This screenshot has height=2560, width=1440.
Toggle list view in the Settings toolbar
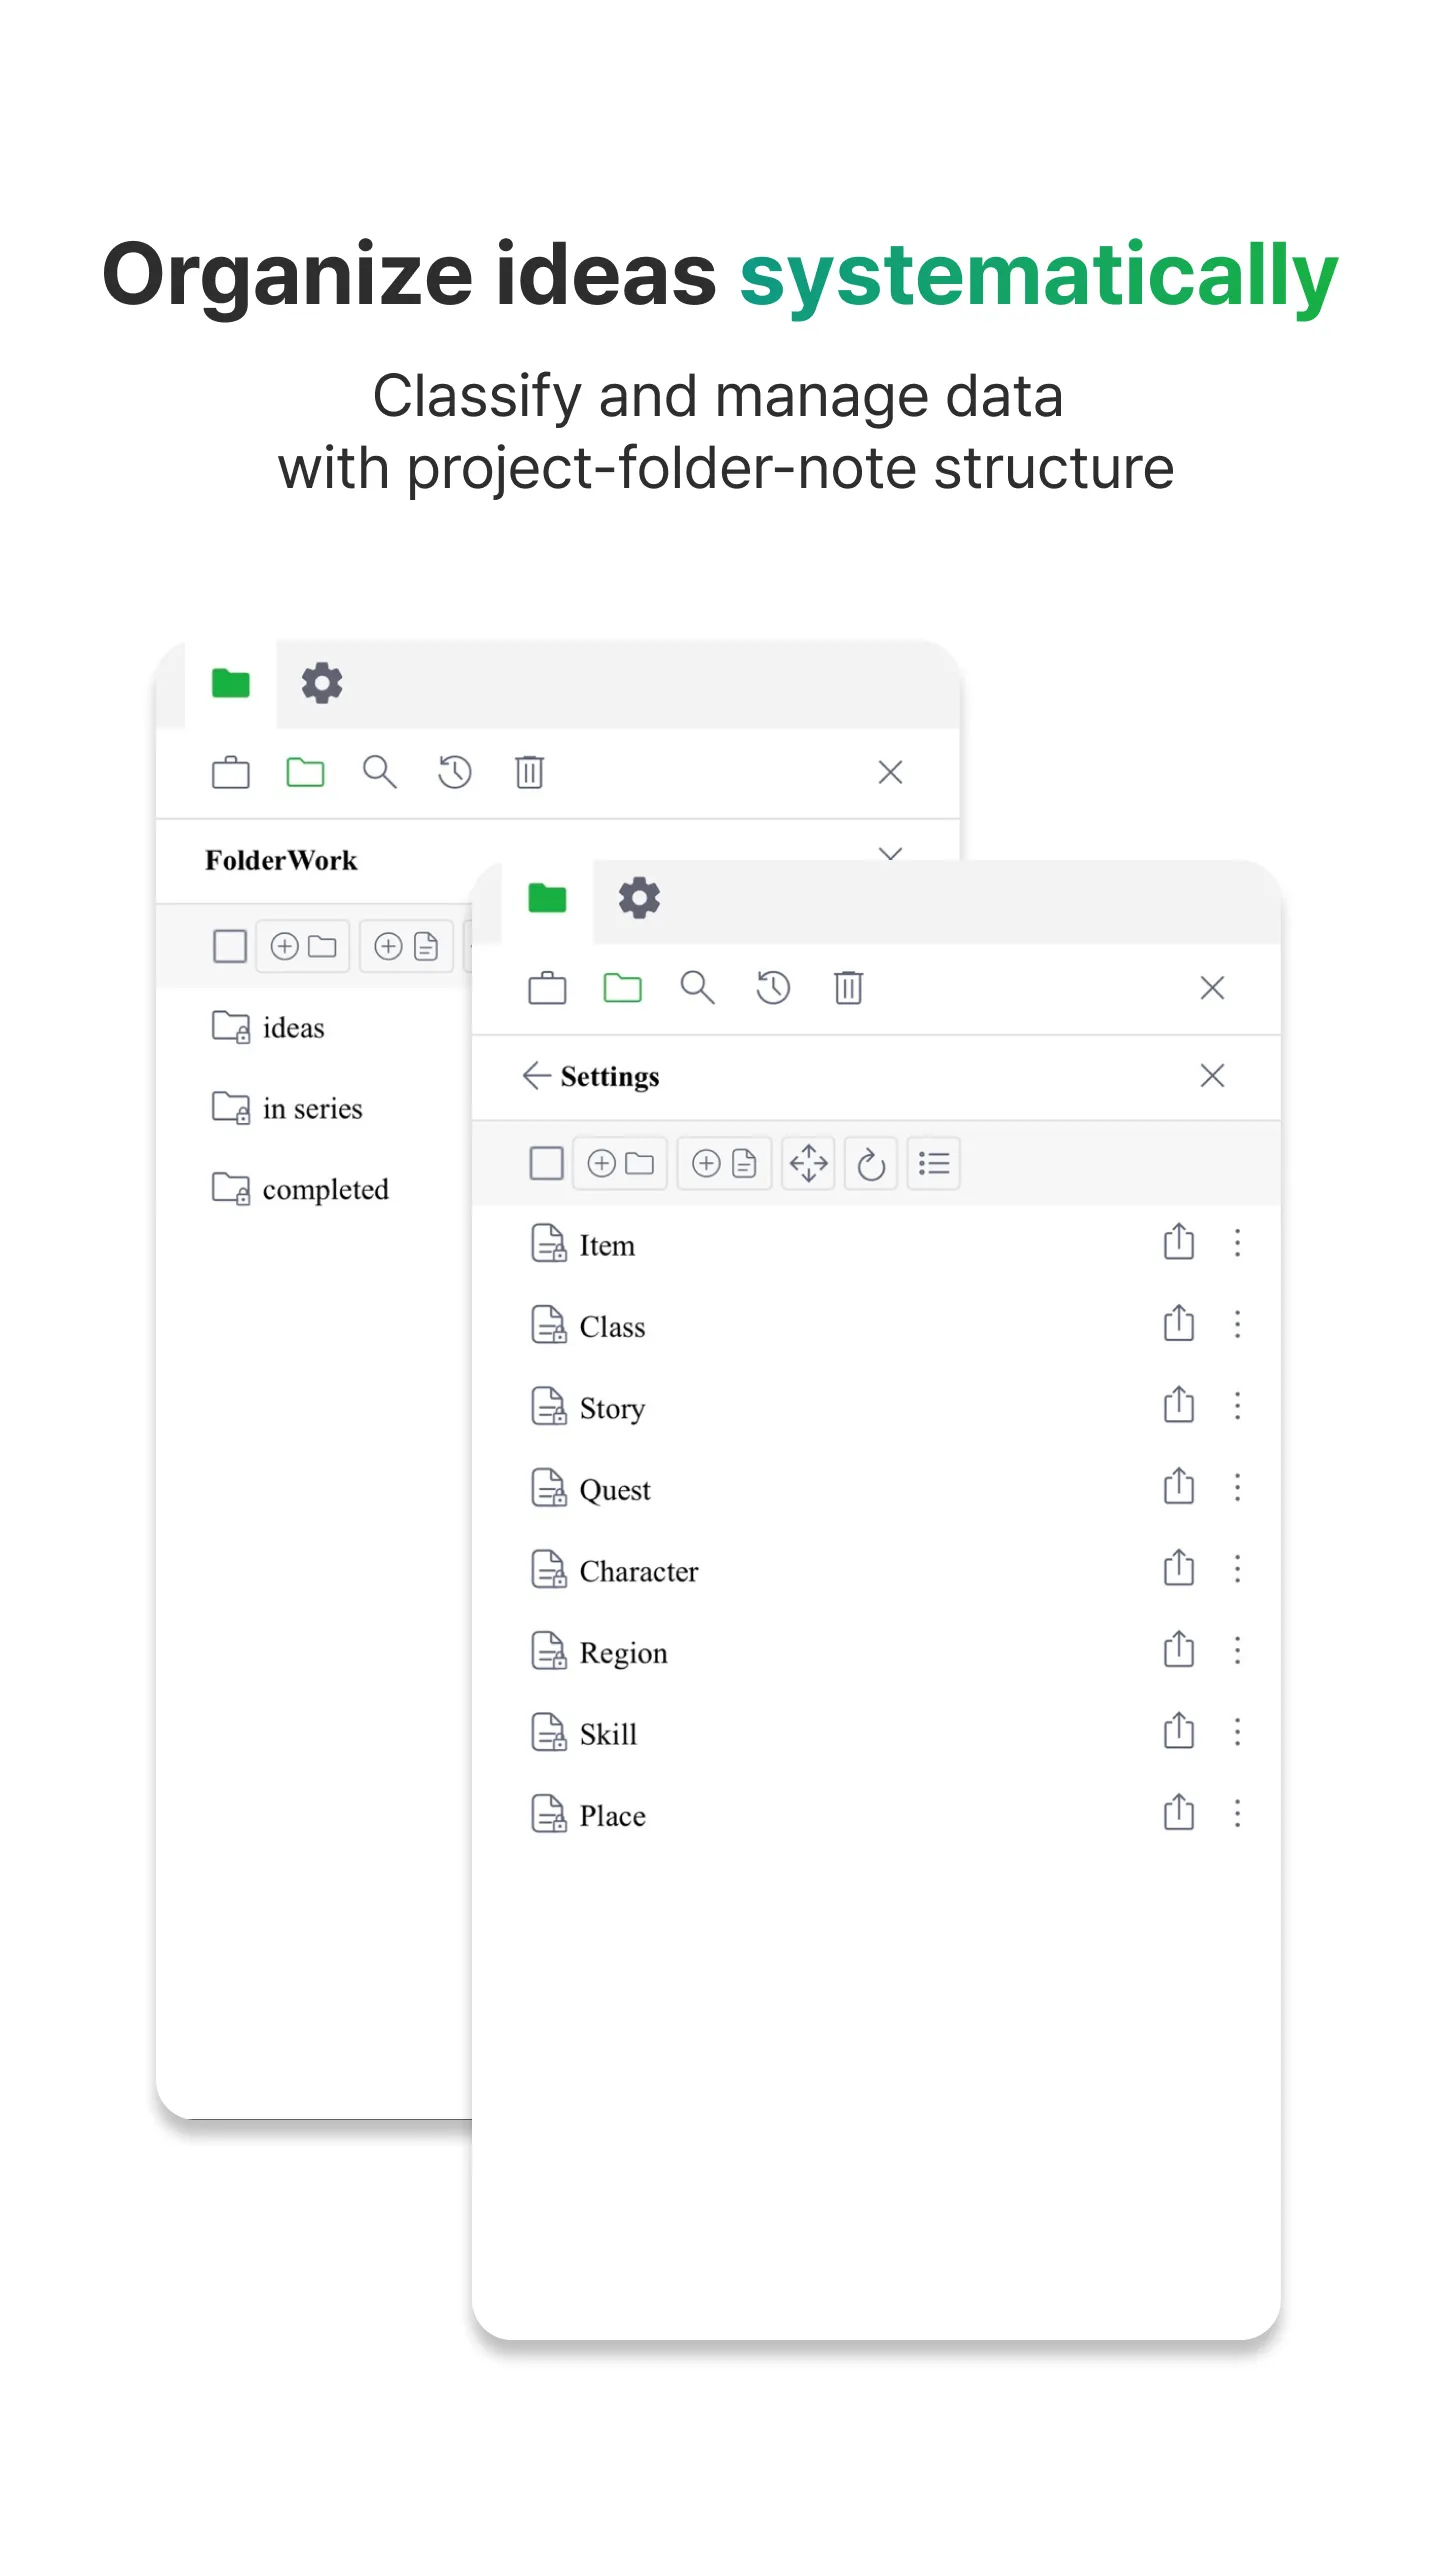[x=934, y=1163]
